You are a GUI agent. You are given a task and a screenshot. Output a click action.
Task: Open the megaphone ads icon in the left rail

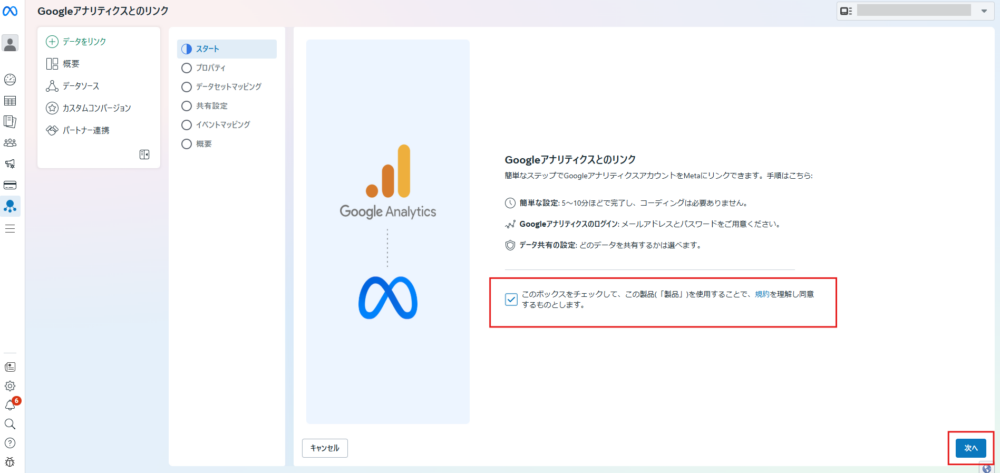(10, 164)
